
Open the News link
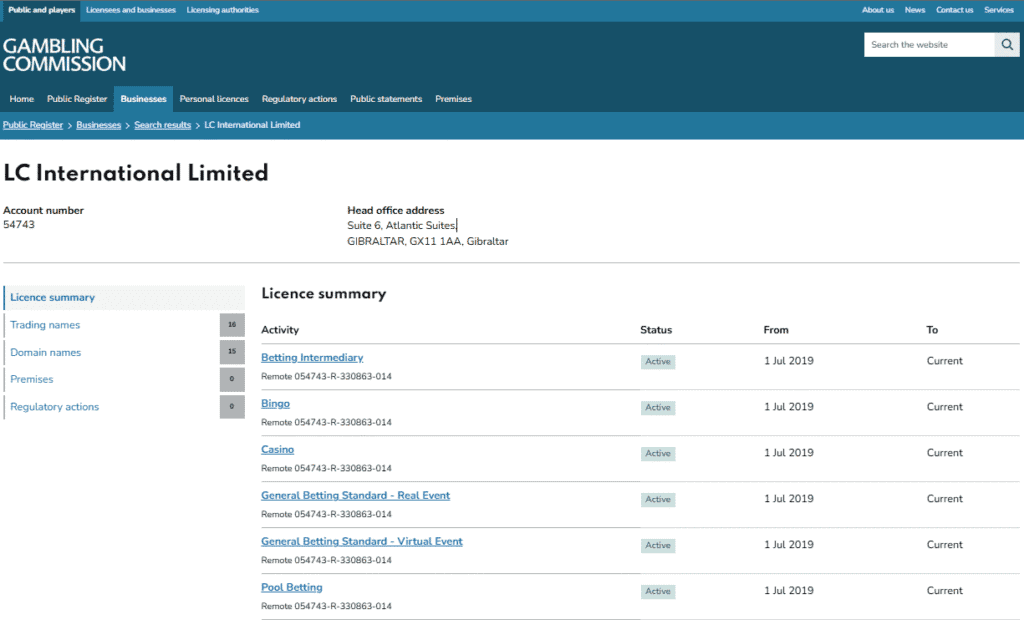(915, 10)
